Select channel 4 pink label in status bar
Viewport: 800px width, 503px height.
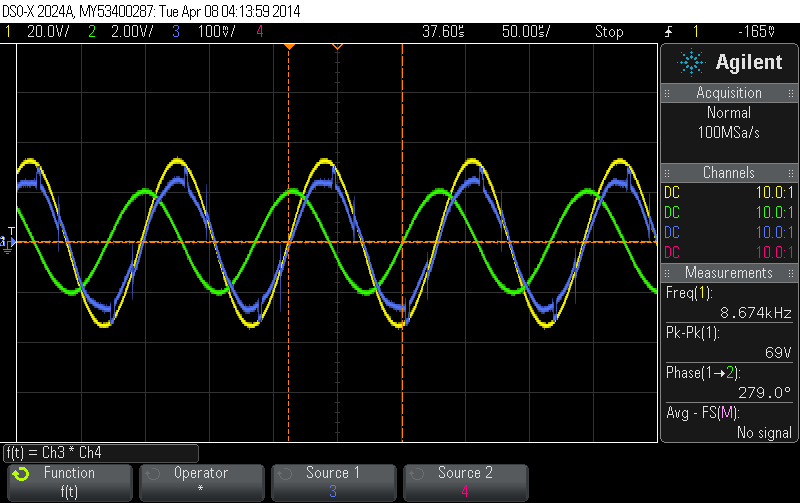(x=260, y=32)
